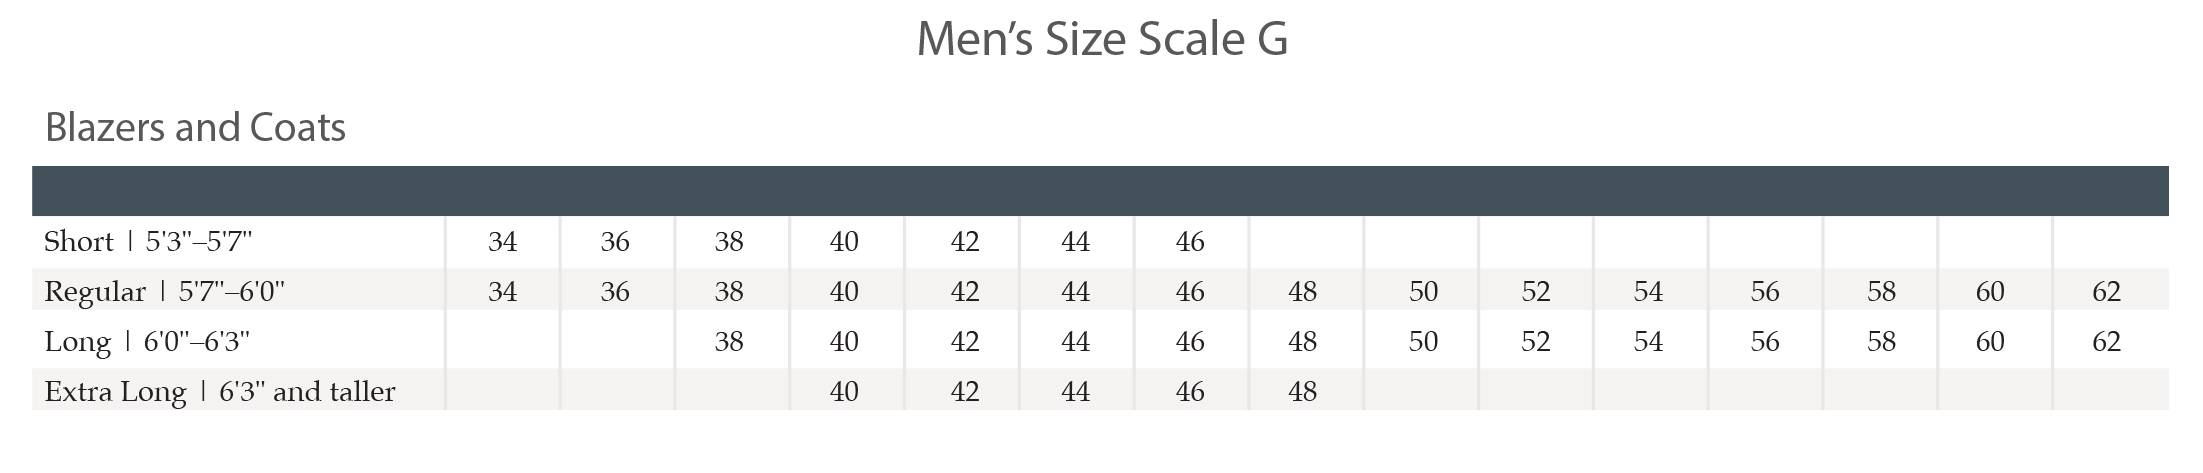The image size is (2203, 473).
Task: Select the "Long | 6'0"–6'3"" row label
Action: tap(146, 342)
